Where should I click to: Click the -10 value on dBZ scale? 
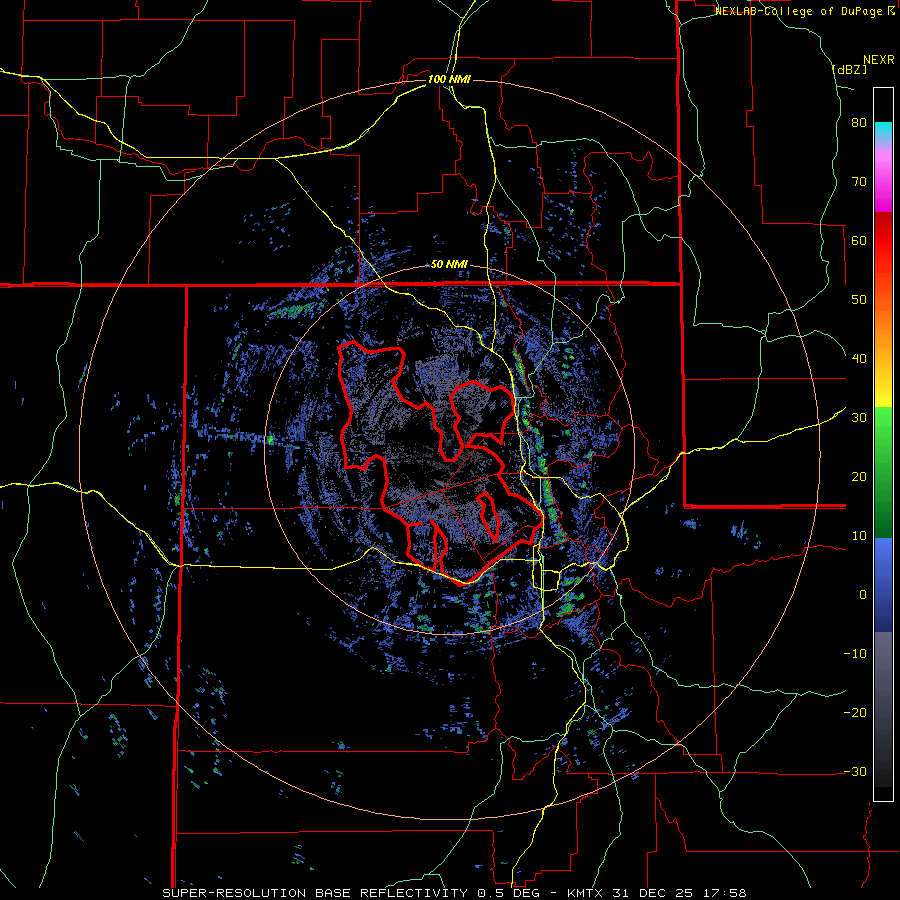[855, 653]
